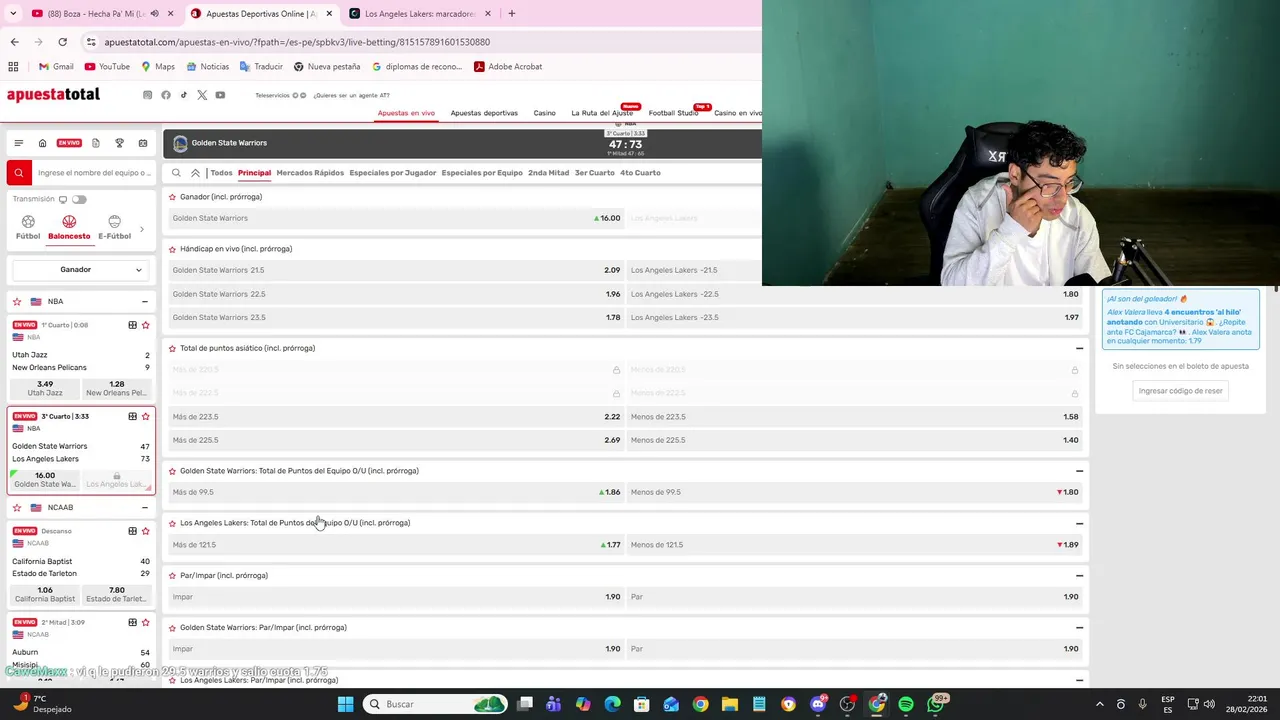Click the browser address bar URL
This screenshot has height=720, width=1280.
coord(297,42)
